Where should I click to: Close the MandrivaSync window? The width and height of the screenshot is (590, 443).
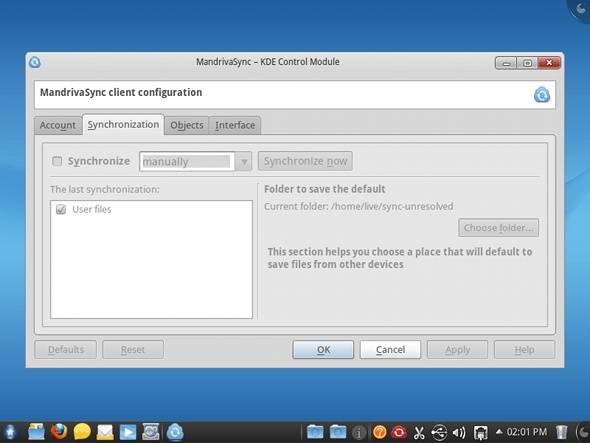(x=549, y=63)
